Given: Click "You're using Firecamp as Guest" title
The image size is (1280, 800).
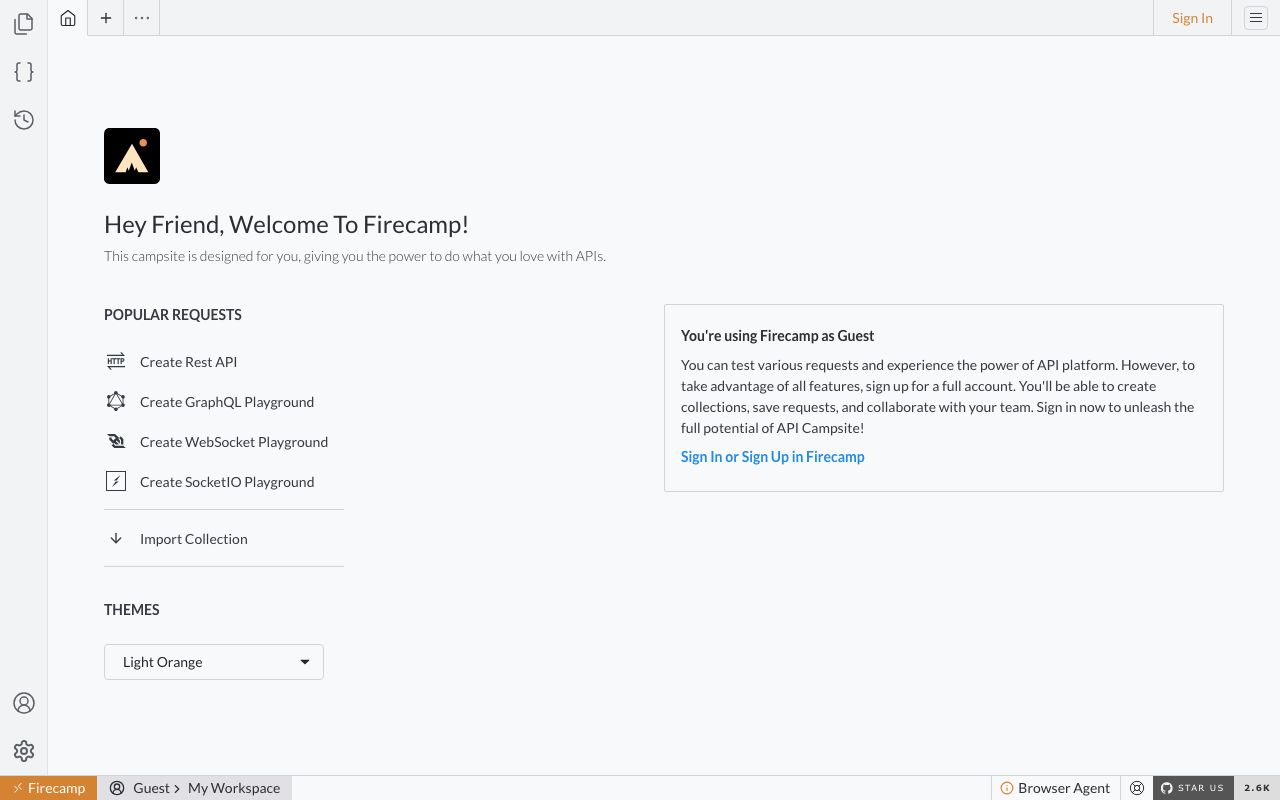Looking at the screenshot, I should tap(778, 336).
